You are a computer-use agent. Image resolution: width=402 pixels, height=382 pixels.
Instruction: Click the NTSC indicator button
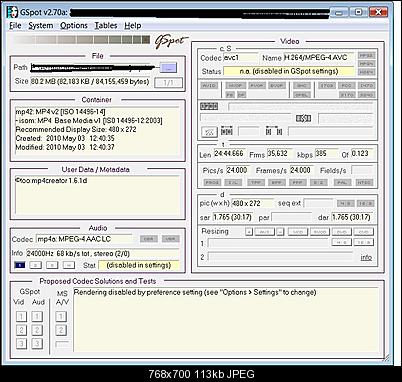[364, 183]
